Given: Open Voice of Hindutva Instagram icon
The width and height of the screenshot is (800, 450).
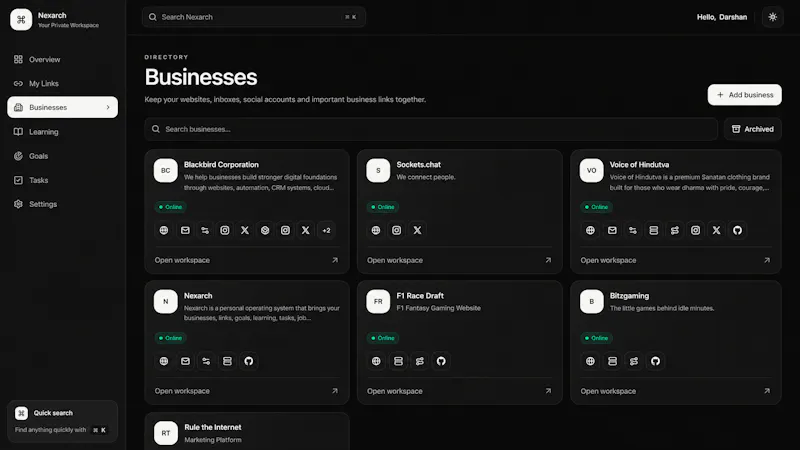Looking at the screenshot, I should 695,230.
